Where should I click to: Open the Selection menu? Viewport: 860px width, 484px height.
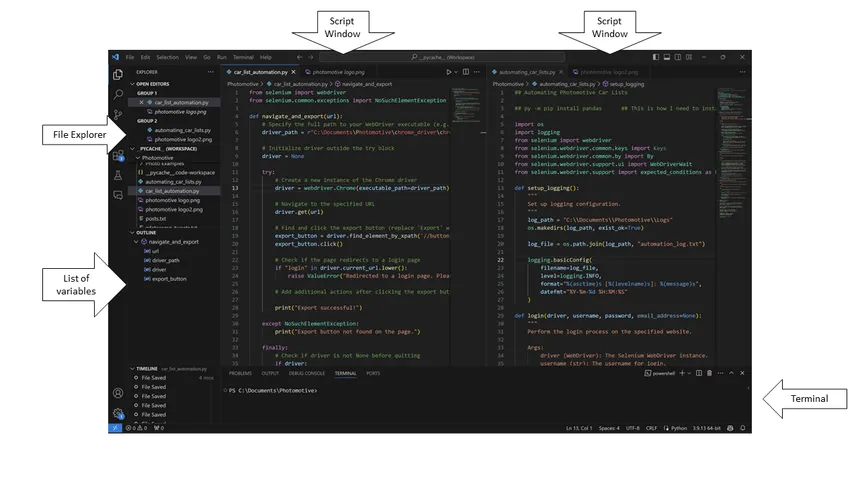point(167,57)
